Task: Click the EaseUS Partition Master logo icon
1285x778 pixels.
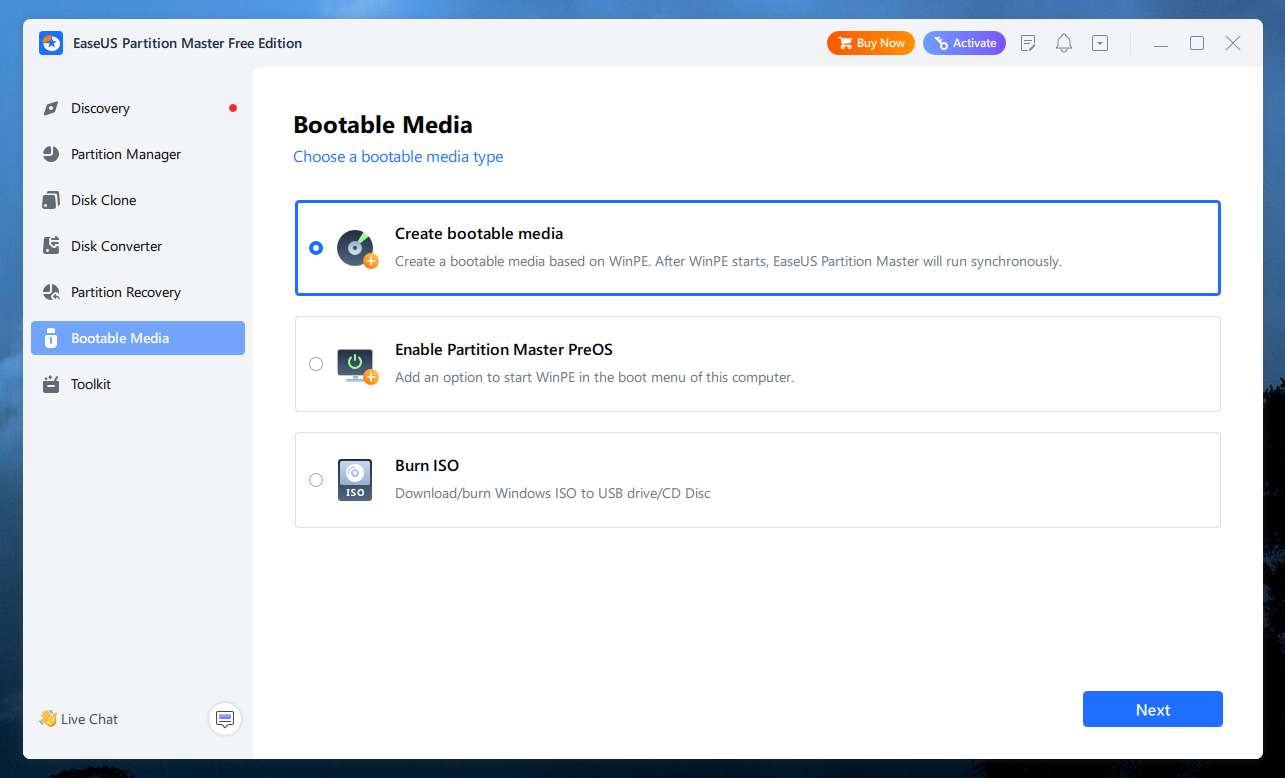Action: click(51, 43)
